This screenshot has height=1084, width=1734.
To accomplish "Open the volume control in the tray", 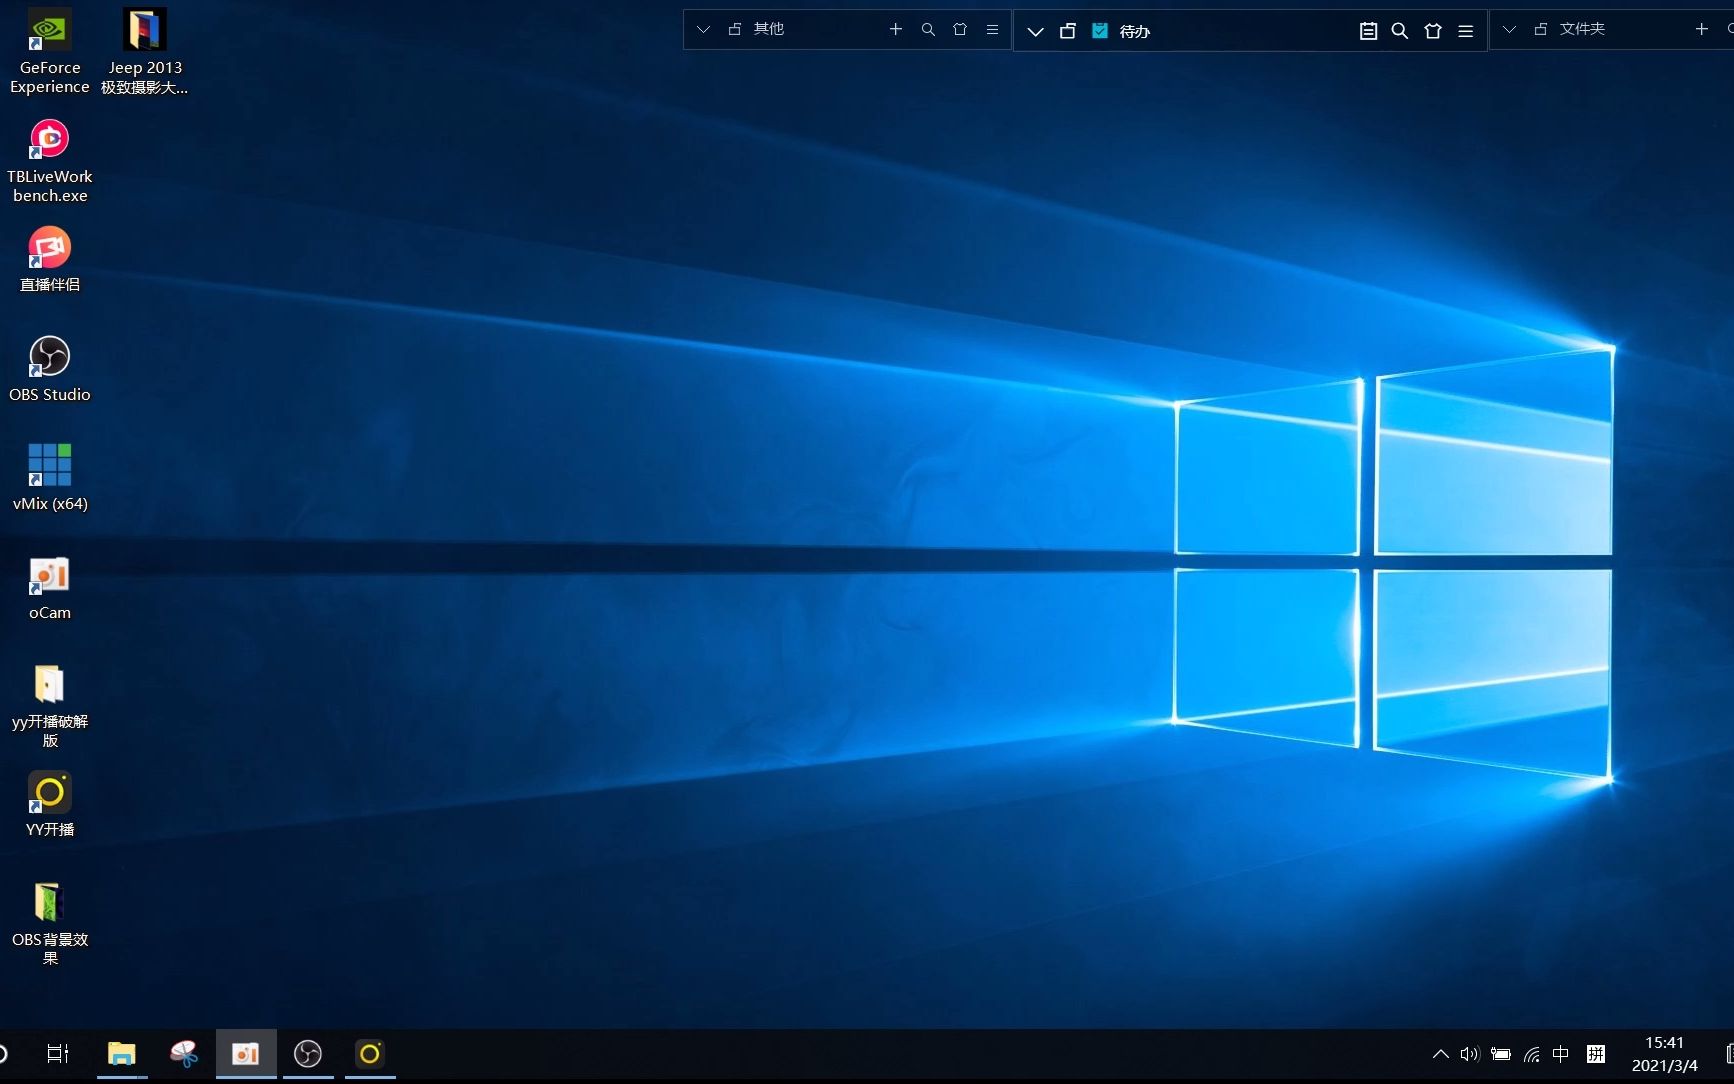I will click(1469, 1054).
